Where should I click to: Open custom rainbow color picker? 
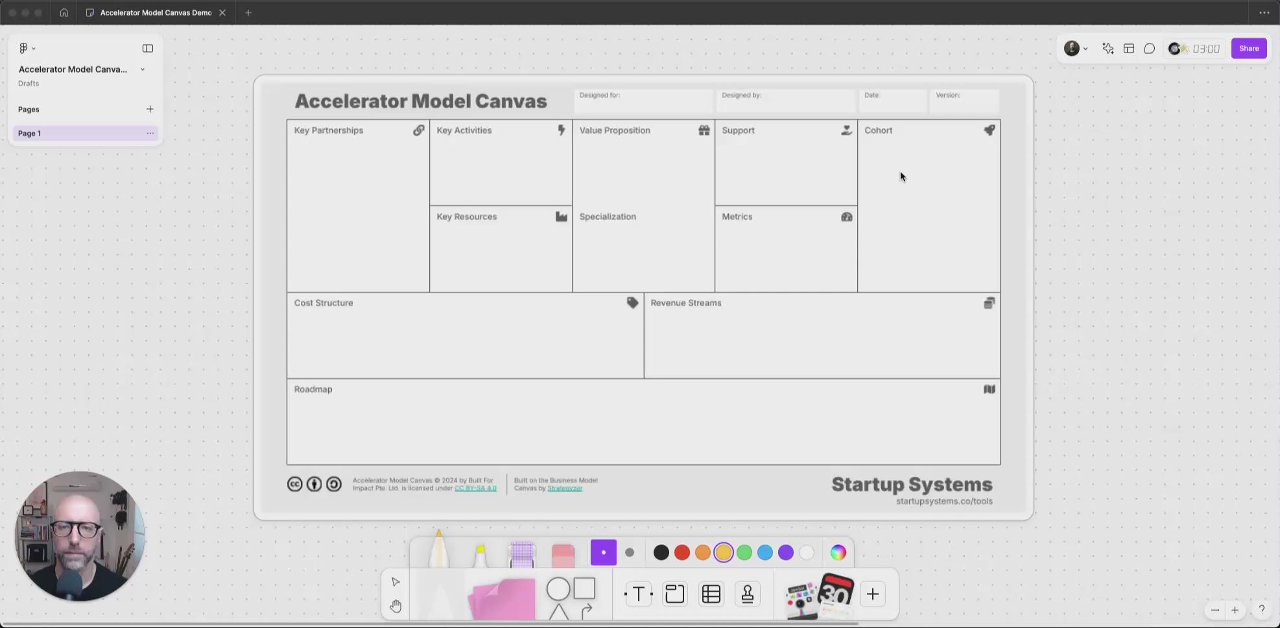[838, 552]
